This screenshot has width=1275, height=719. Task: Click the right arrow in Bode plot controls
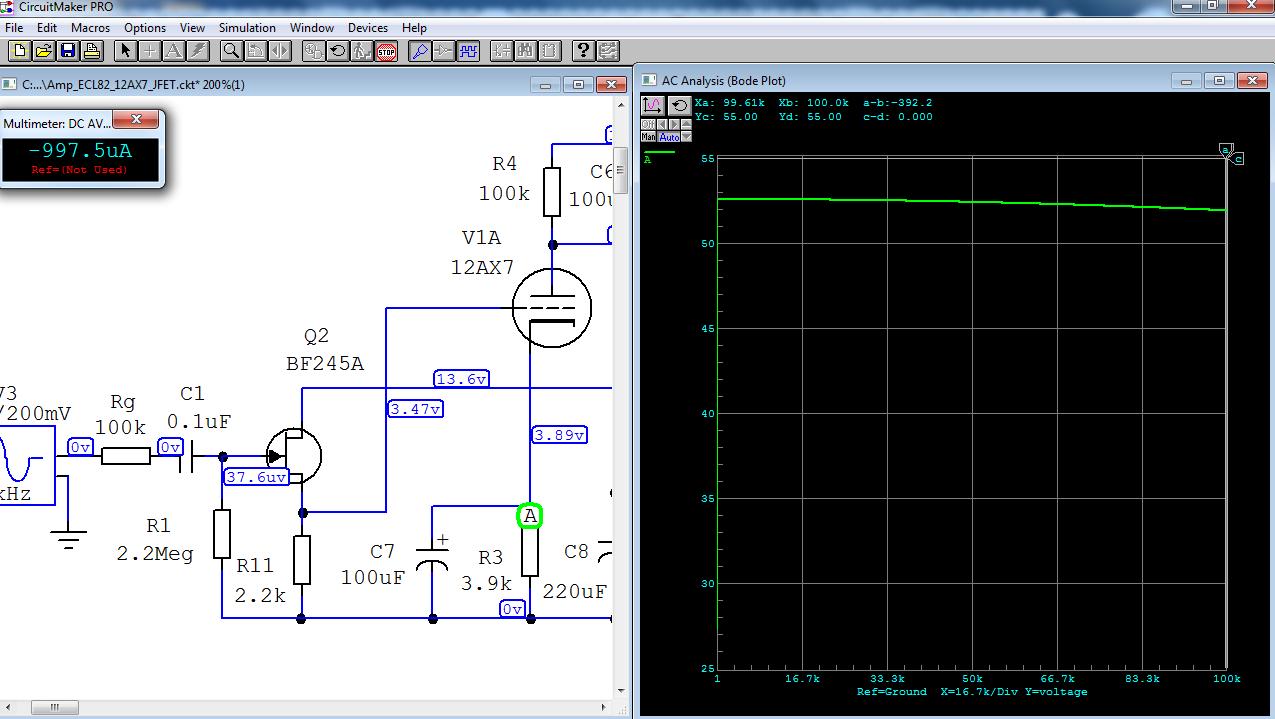point(674,124)
